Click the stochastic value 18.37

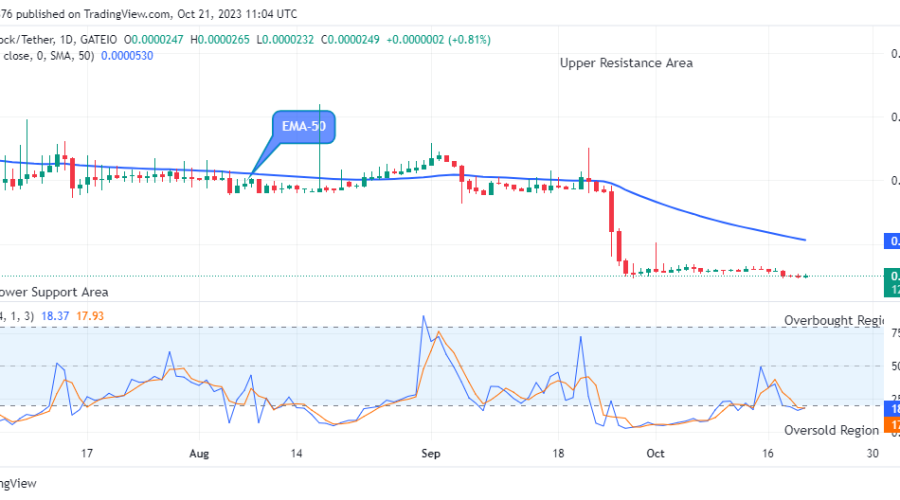55,316
